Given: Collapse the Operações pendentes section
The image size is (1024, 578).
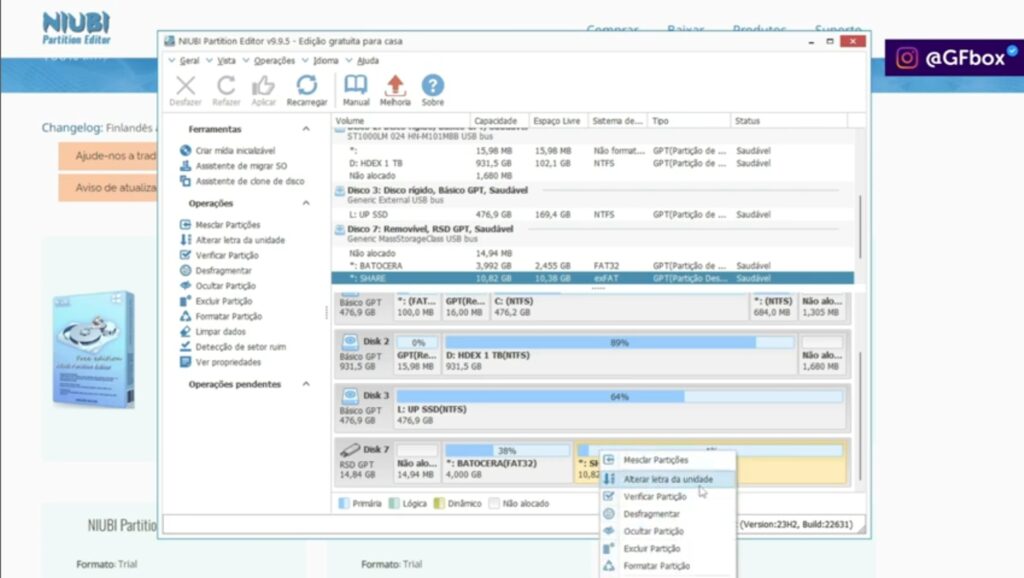Looking at the screenshot, I should pyautogui.click(x=306, y=384).
